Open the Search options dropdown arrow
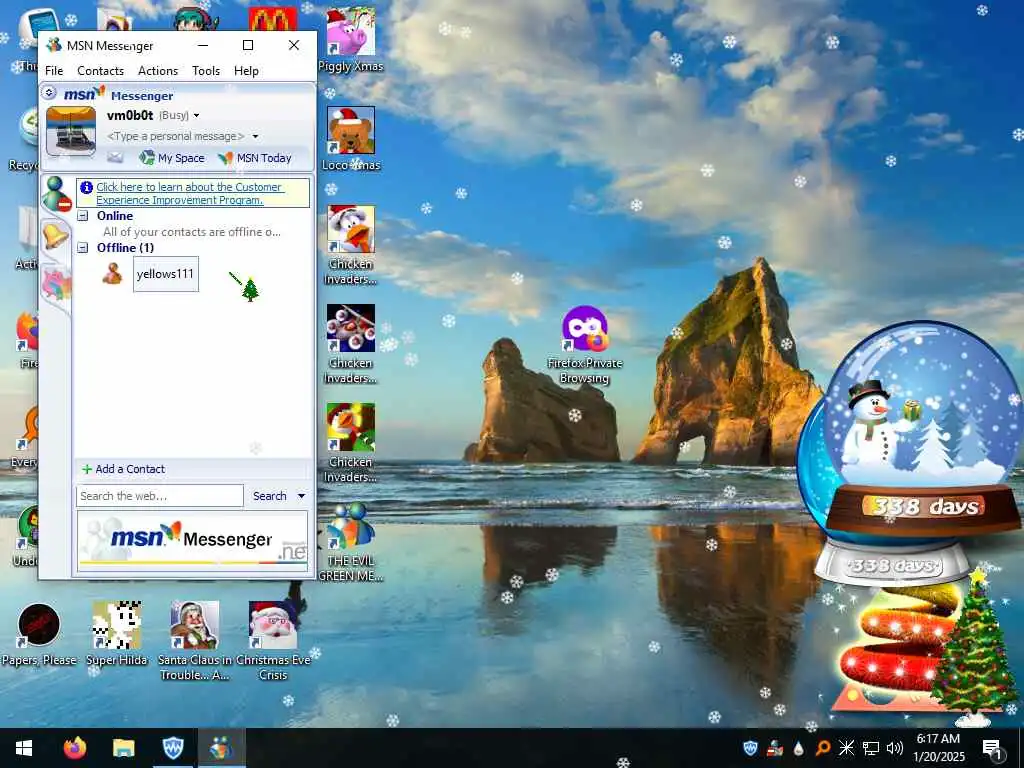This screenshot has width=1024, height=768. coord(301,496)
